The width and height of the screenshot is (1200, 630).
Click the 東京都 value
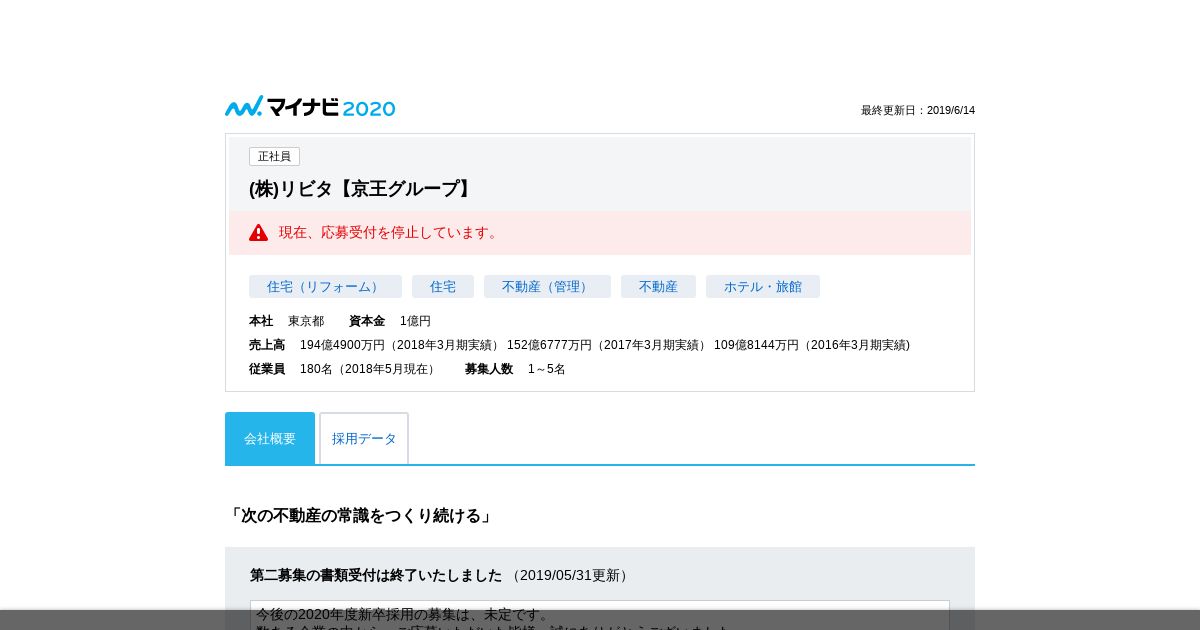coord(306,321)
